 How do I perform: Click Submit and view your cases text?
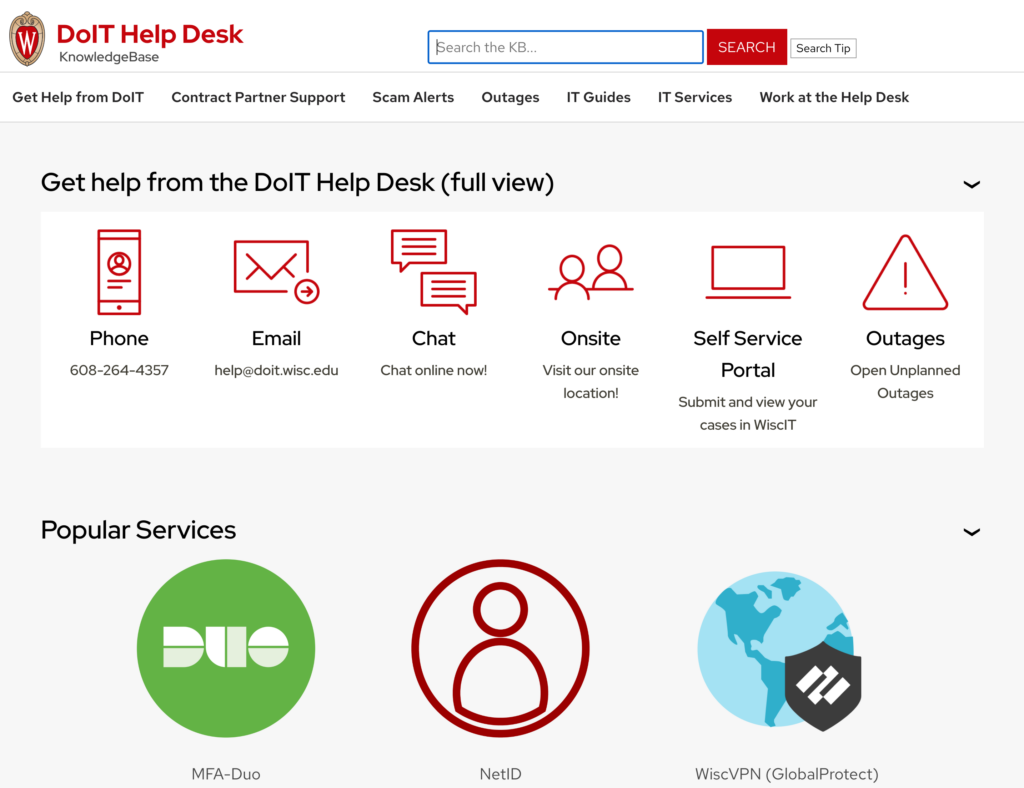748,413
